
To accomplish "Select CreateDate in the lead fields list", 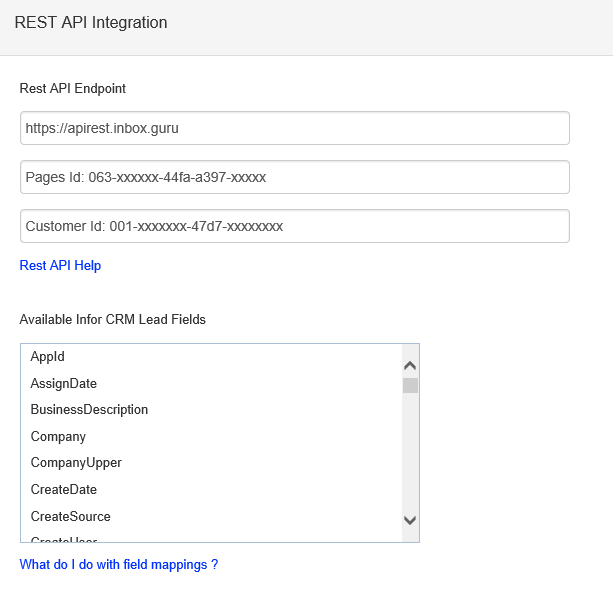I will [x=211, y=489].
